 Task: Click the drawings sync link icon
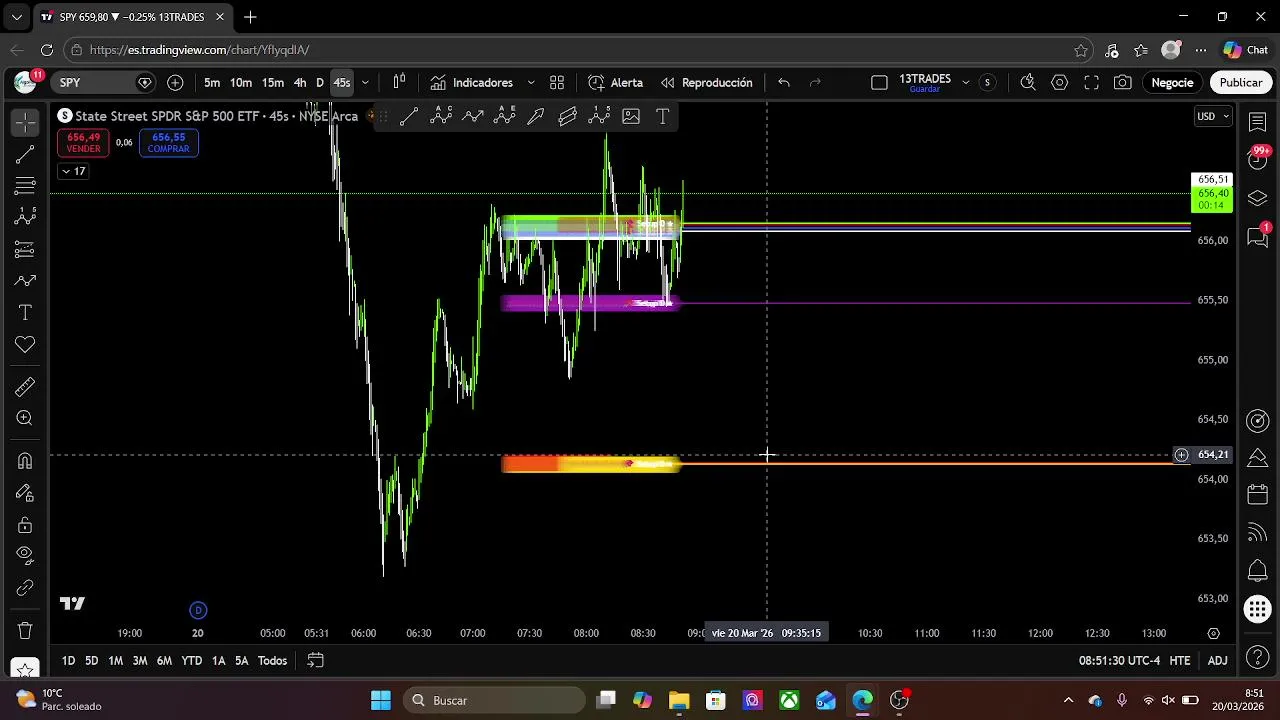click(x=25, y=588)
